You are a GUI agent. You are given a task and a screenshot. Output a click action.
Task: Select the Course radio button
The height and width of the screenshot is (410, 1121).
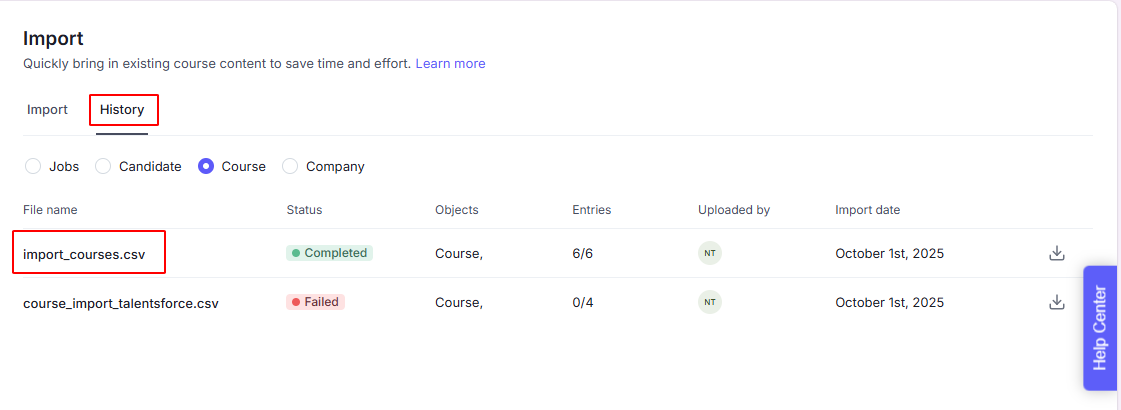(x=206, y=167)
